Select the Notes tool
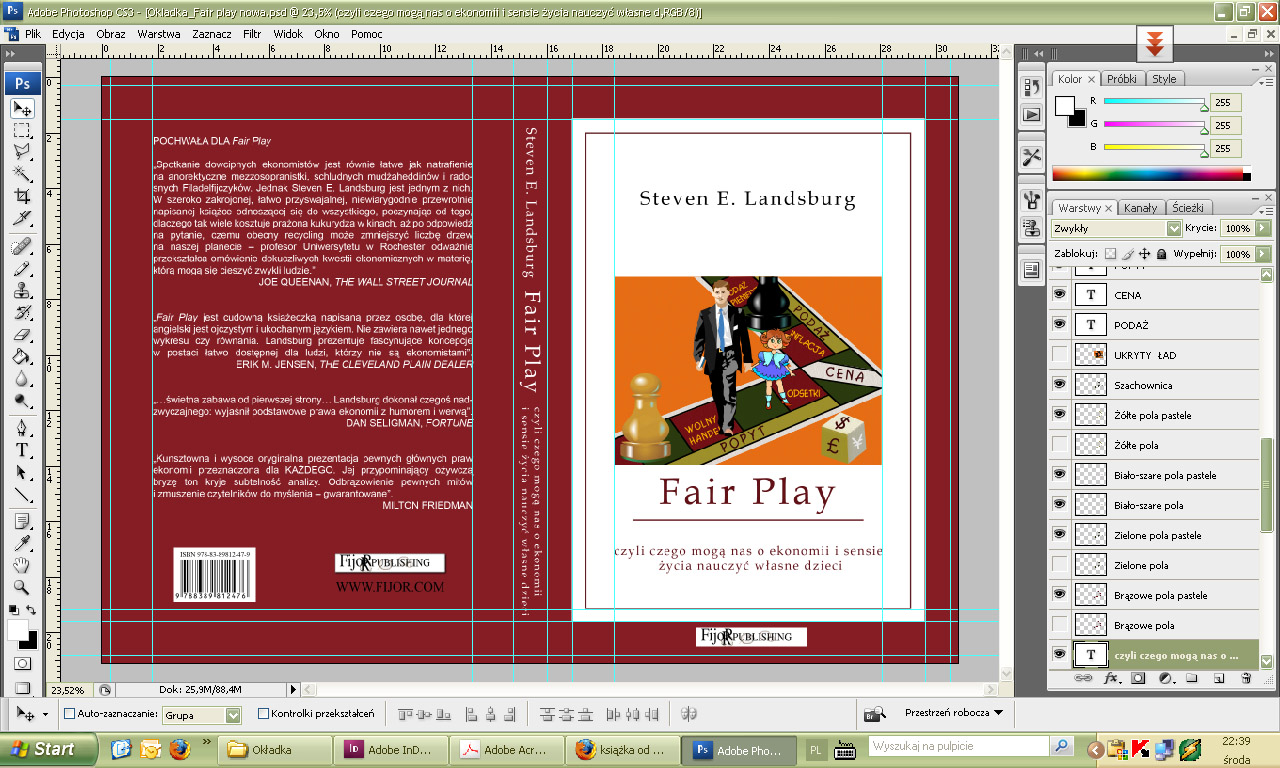The width and height of the screenshot is (1280, 768). [22, 522]
